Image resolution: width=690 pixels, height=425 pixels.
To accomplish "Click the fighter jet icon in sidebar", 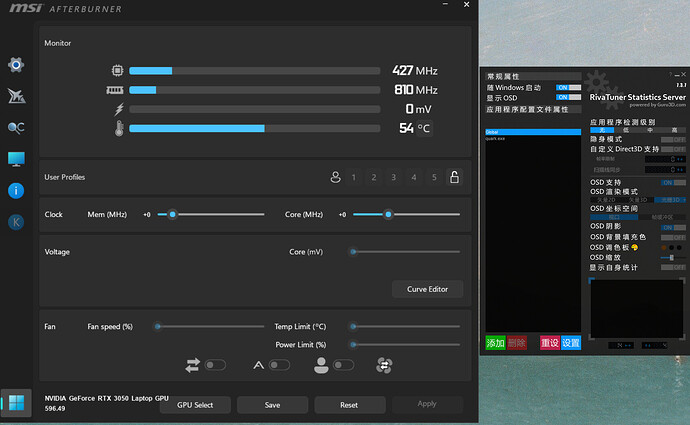I will [16, 96].
